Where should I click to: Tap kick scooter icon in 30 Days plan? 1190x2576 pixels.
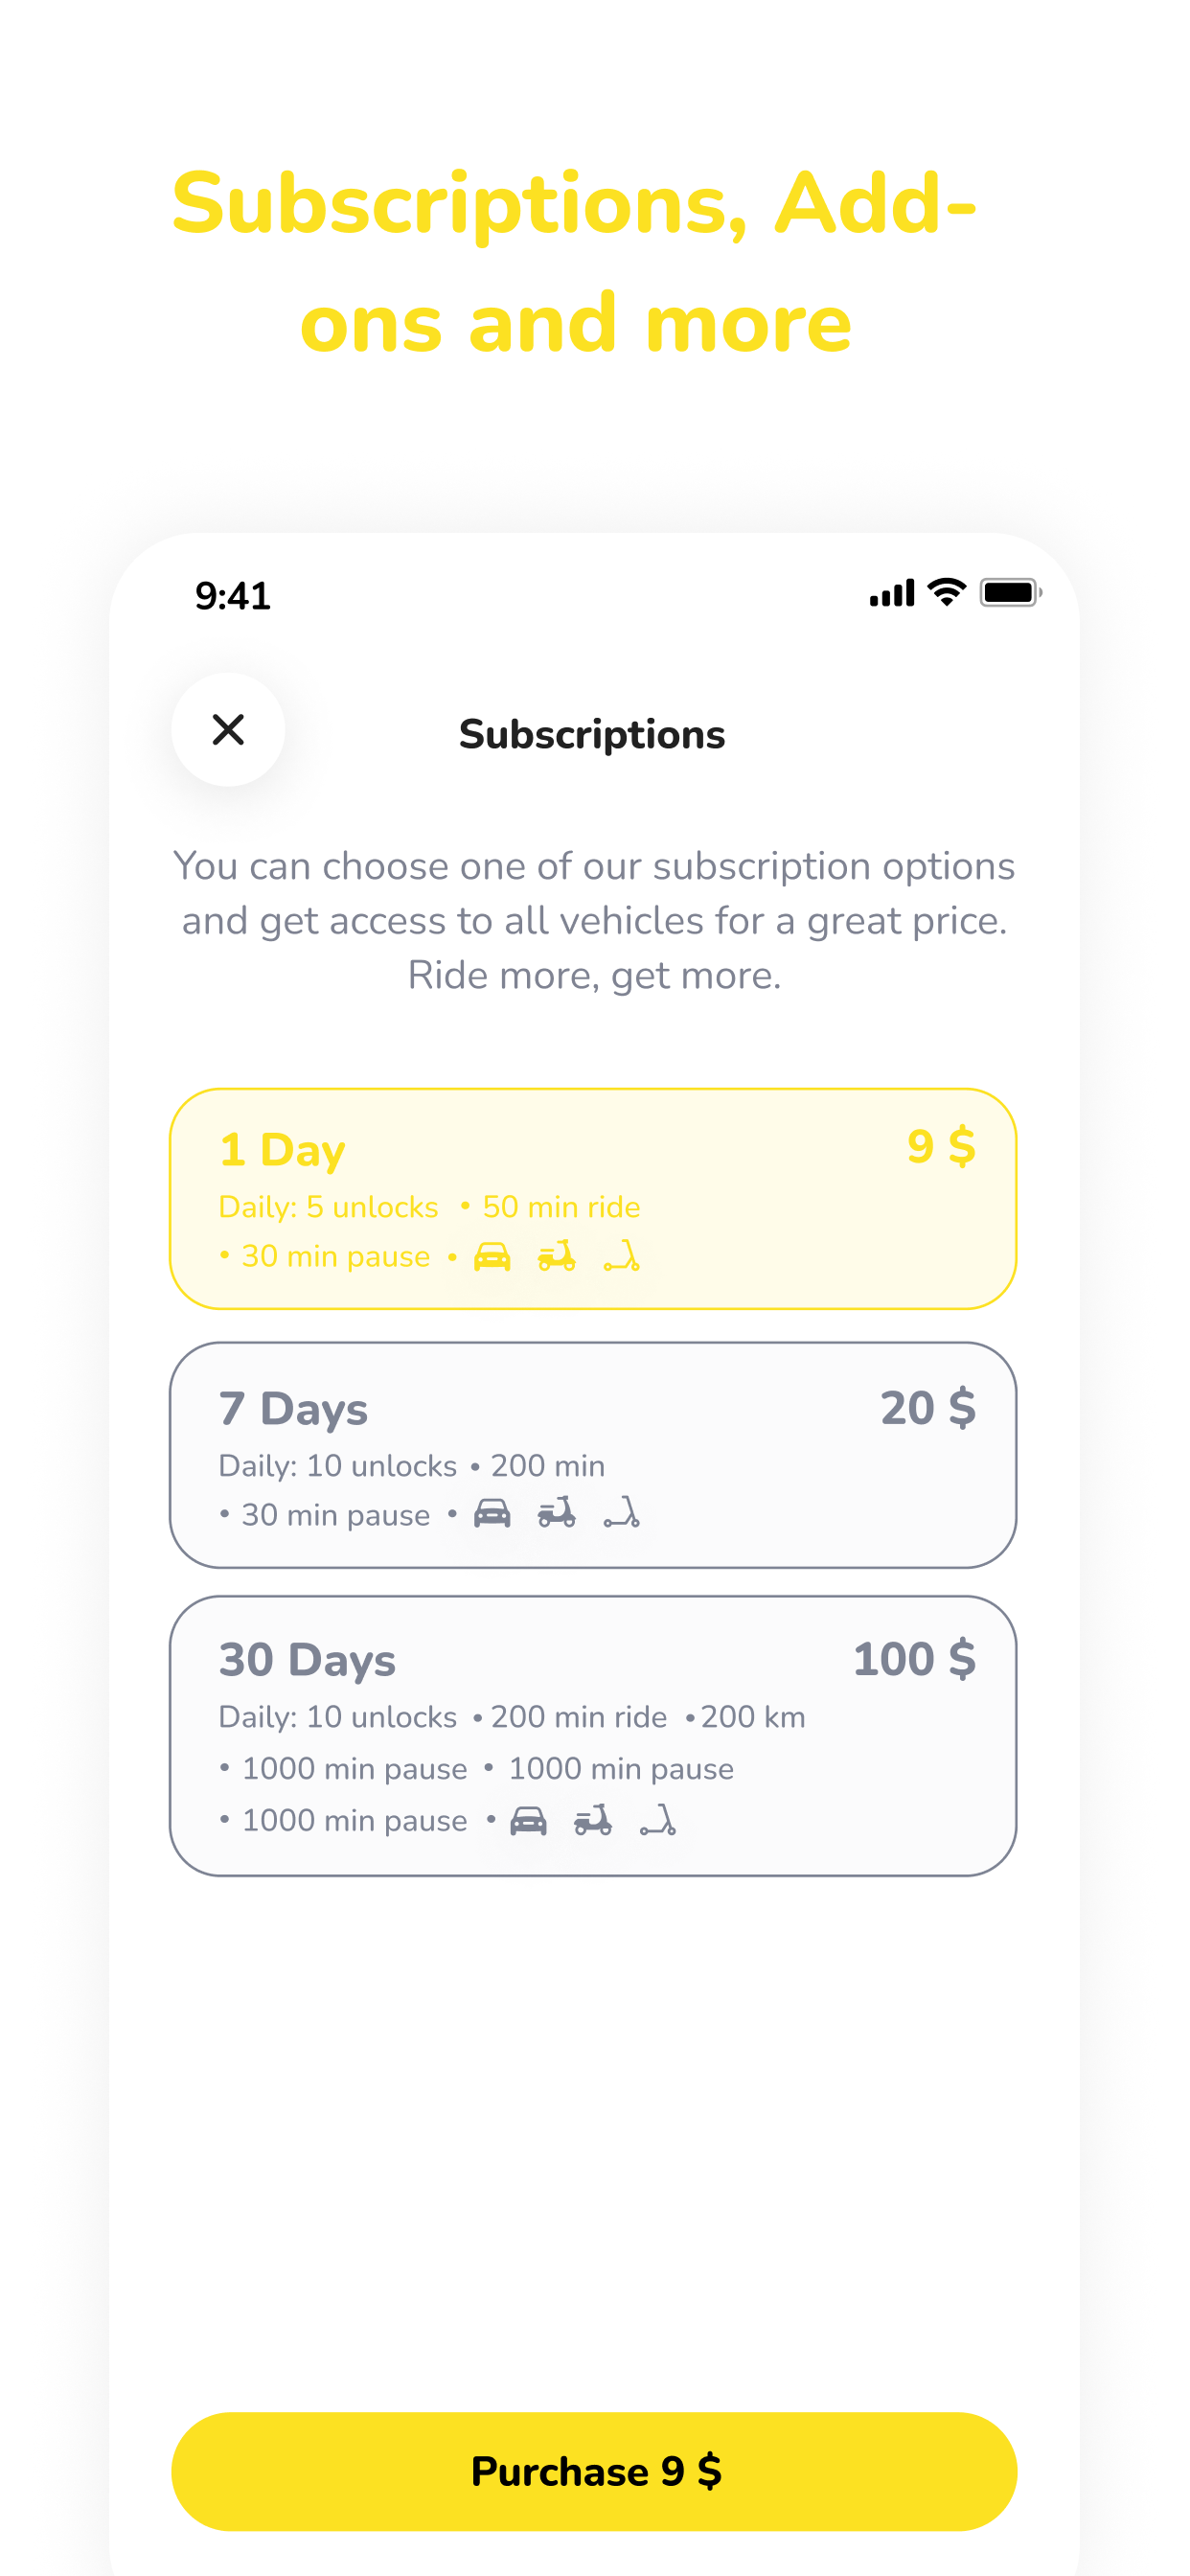658,1821
